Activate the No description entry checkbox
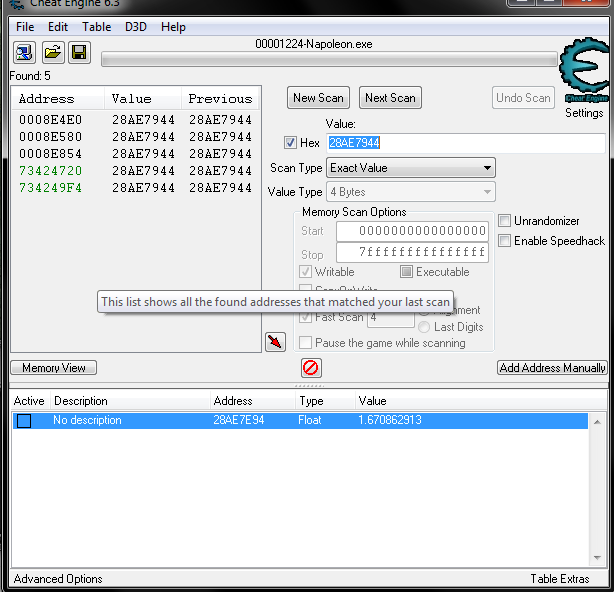This screenshot has height=592, width=614. point(24,421)
